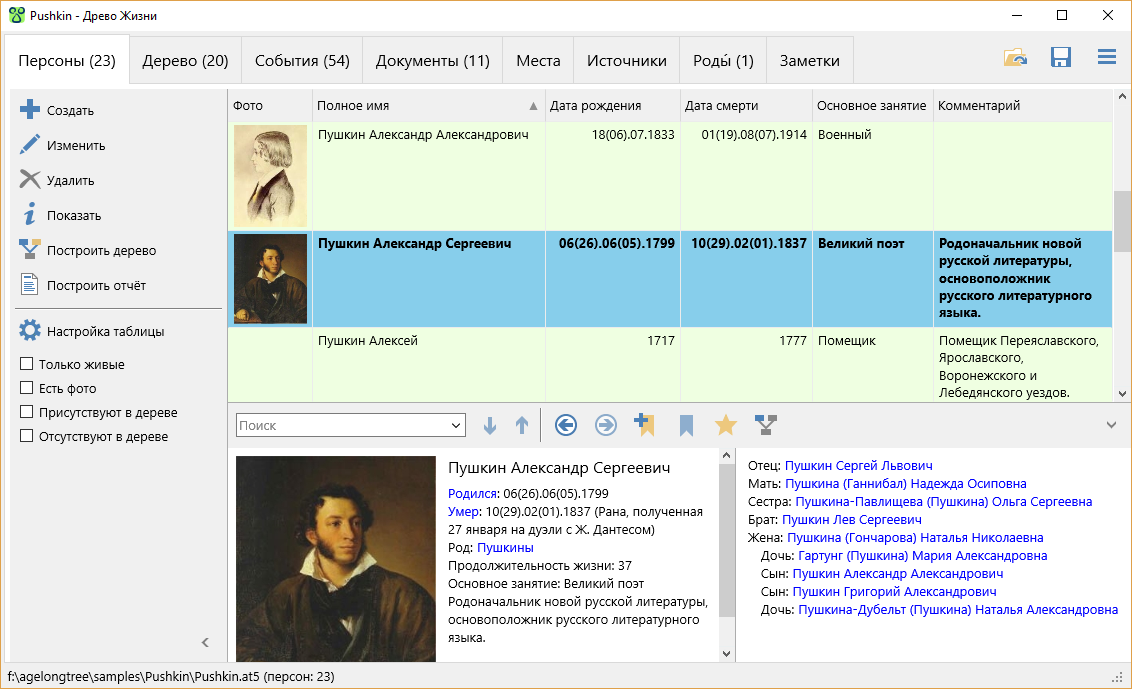Switch to the 'События (54)' tab
The height and width of the screenshot is (689, 1132).
tap(302, 61)
